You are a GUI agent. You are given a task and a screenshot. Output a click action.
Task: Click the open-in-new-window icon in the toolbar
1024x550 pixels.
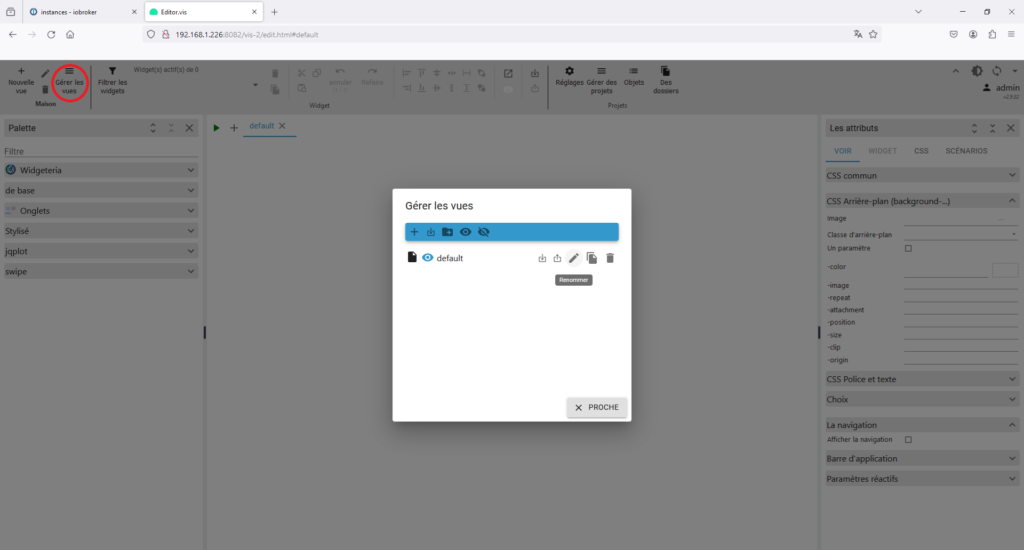(508, 73)
